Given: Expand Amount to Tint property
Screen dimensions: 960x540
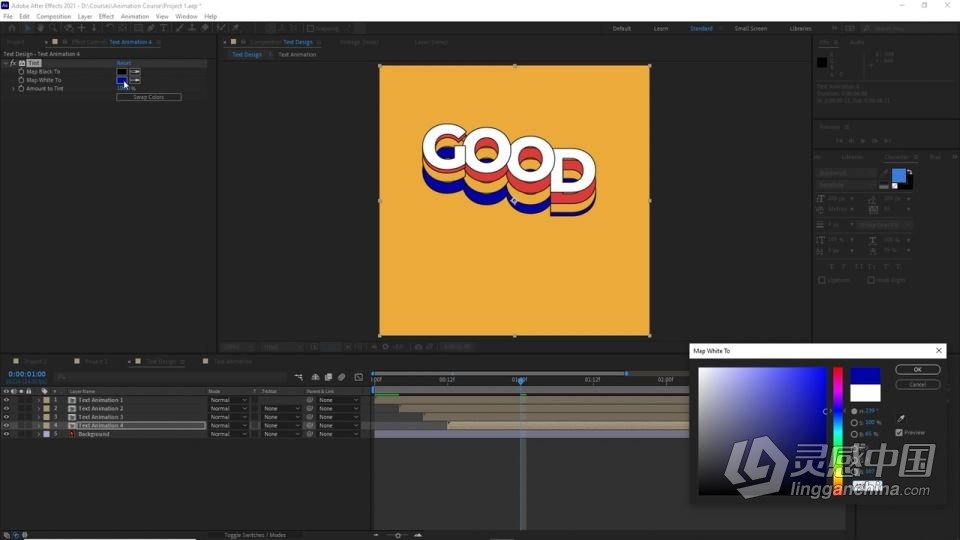Looking at the screenshot, I should click(13, 89).
